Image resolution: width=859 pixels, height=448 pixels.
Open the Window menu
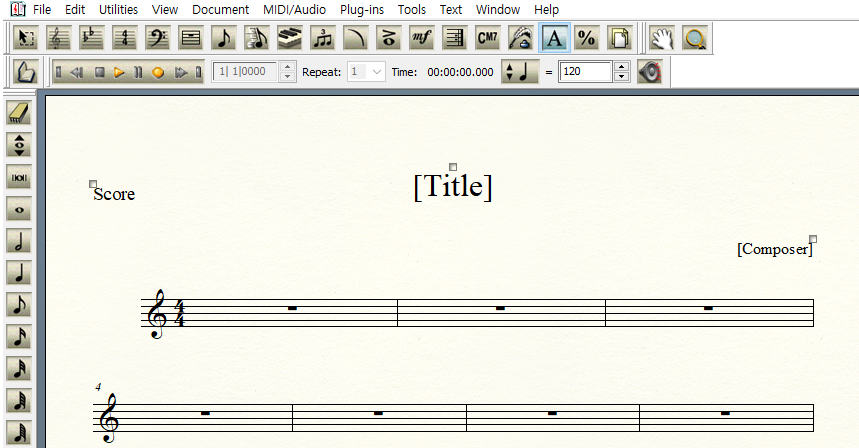[x=497, y=9]
